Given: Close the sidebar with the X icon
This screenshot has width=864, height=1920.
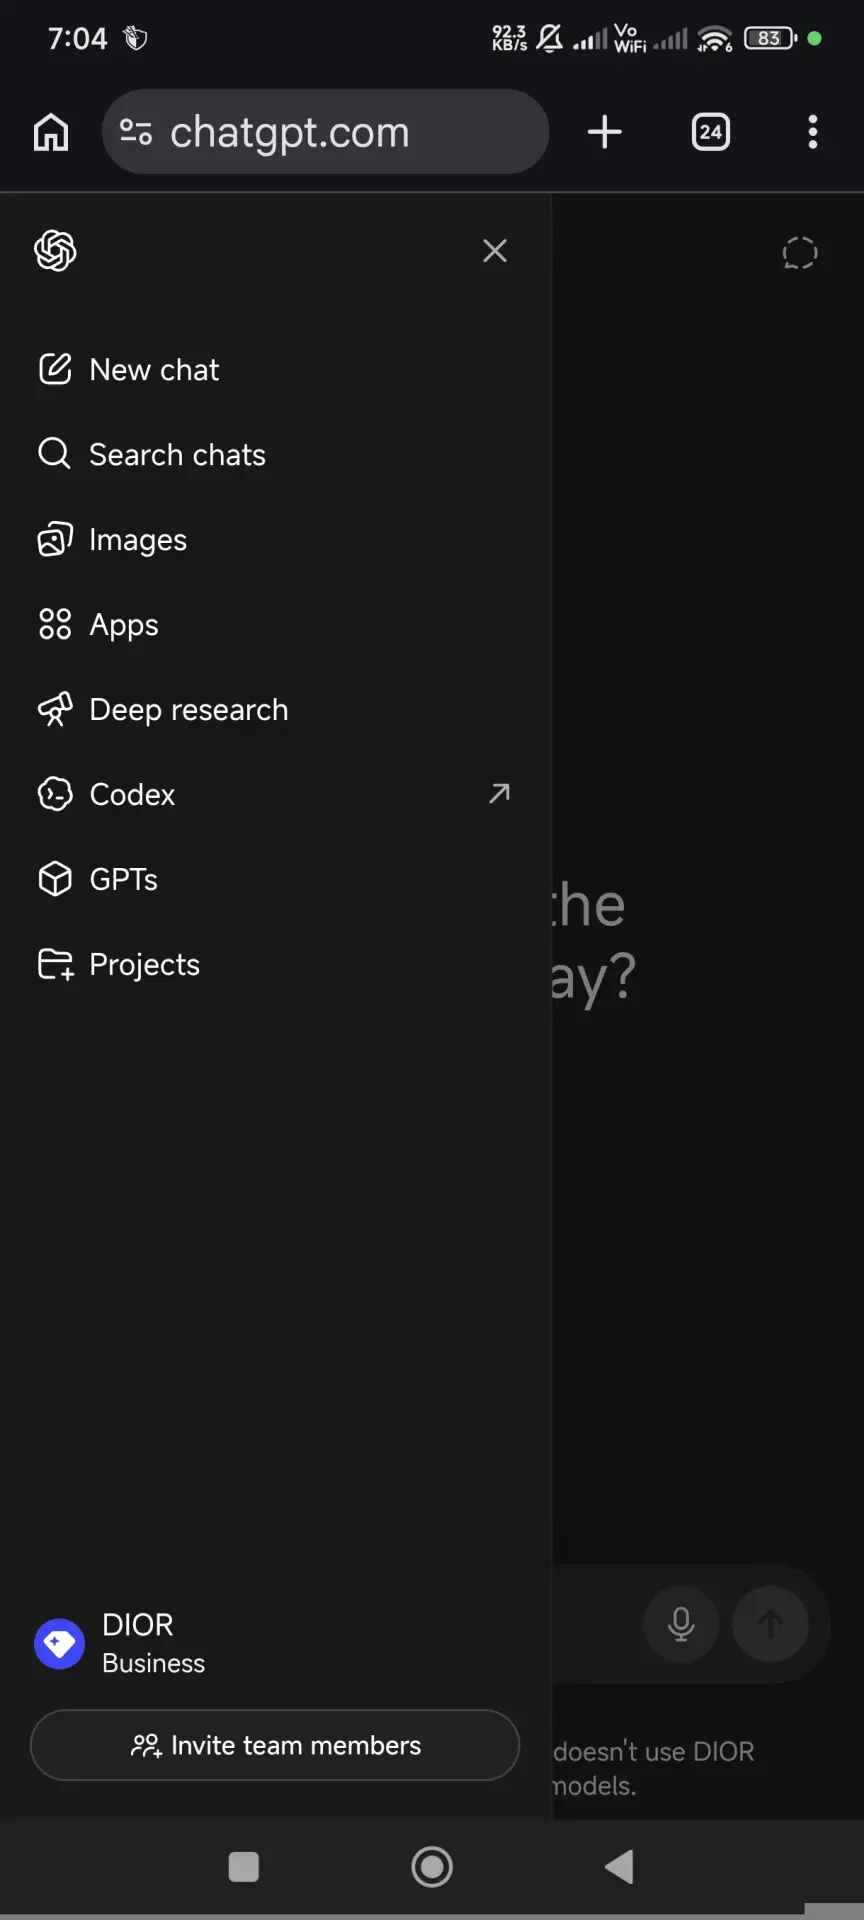Looking at the screenshot, I should click(495, 251).
